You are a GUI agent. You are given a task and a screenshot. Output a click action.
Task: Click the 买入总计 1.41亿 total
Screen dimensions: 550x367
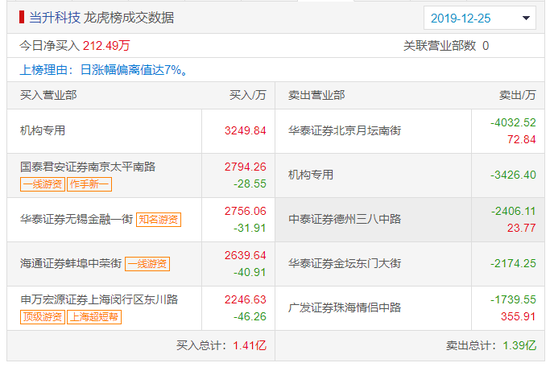tap(221, 345)
